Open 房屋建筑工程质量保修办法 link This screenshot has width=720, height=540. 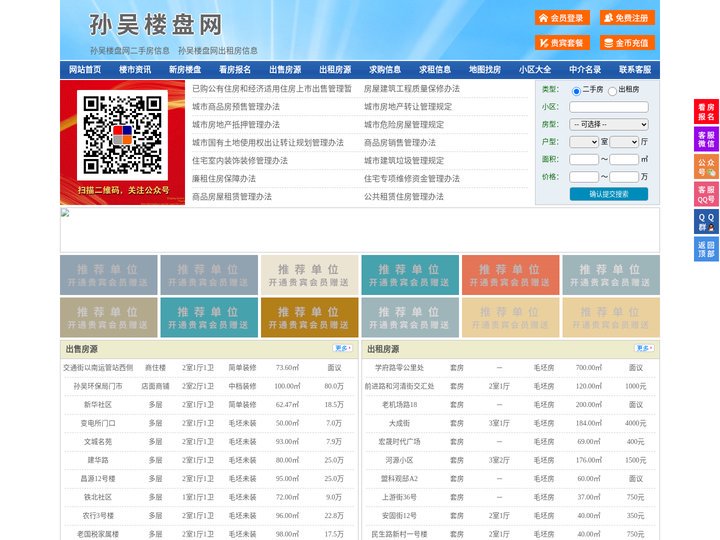coord(412,89)
